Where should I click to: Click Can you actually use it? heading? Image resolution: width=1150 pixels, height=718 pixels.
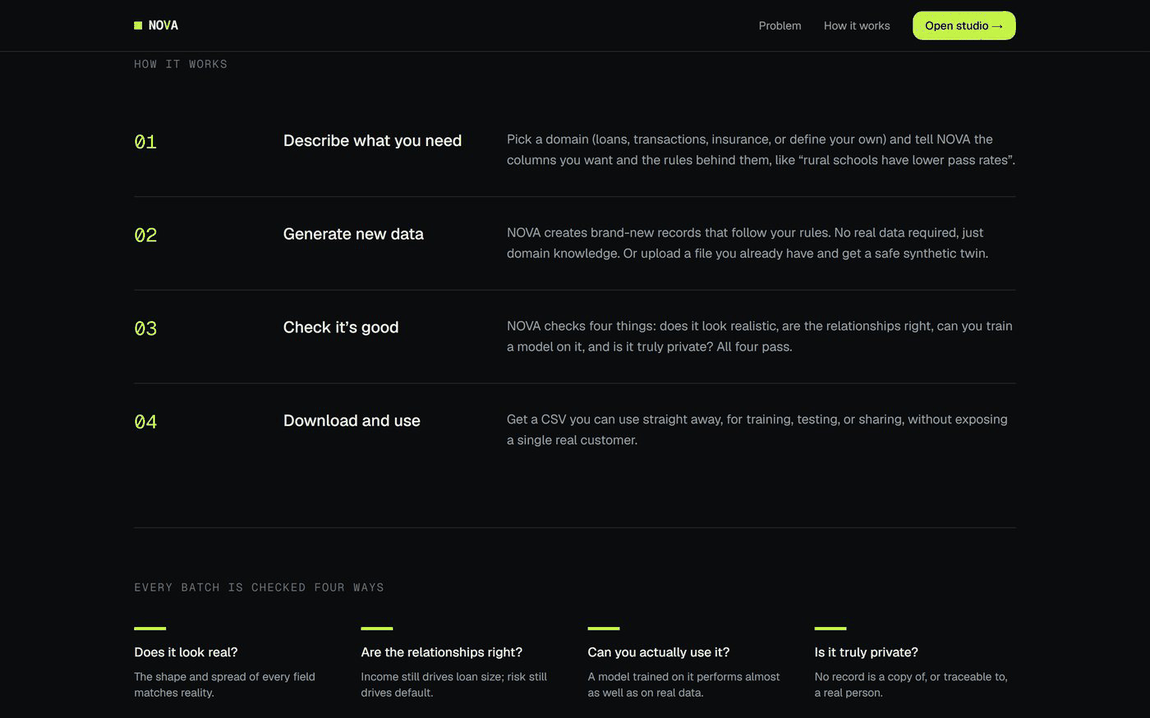[659, 652]
